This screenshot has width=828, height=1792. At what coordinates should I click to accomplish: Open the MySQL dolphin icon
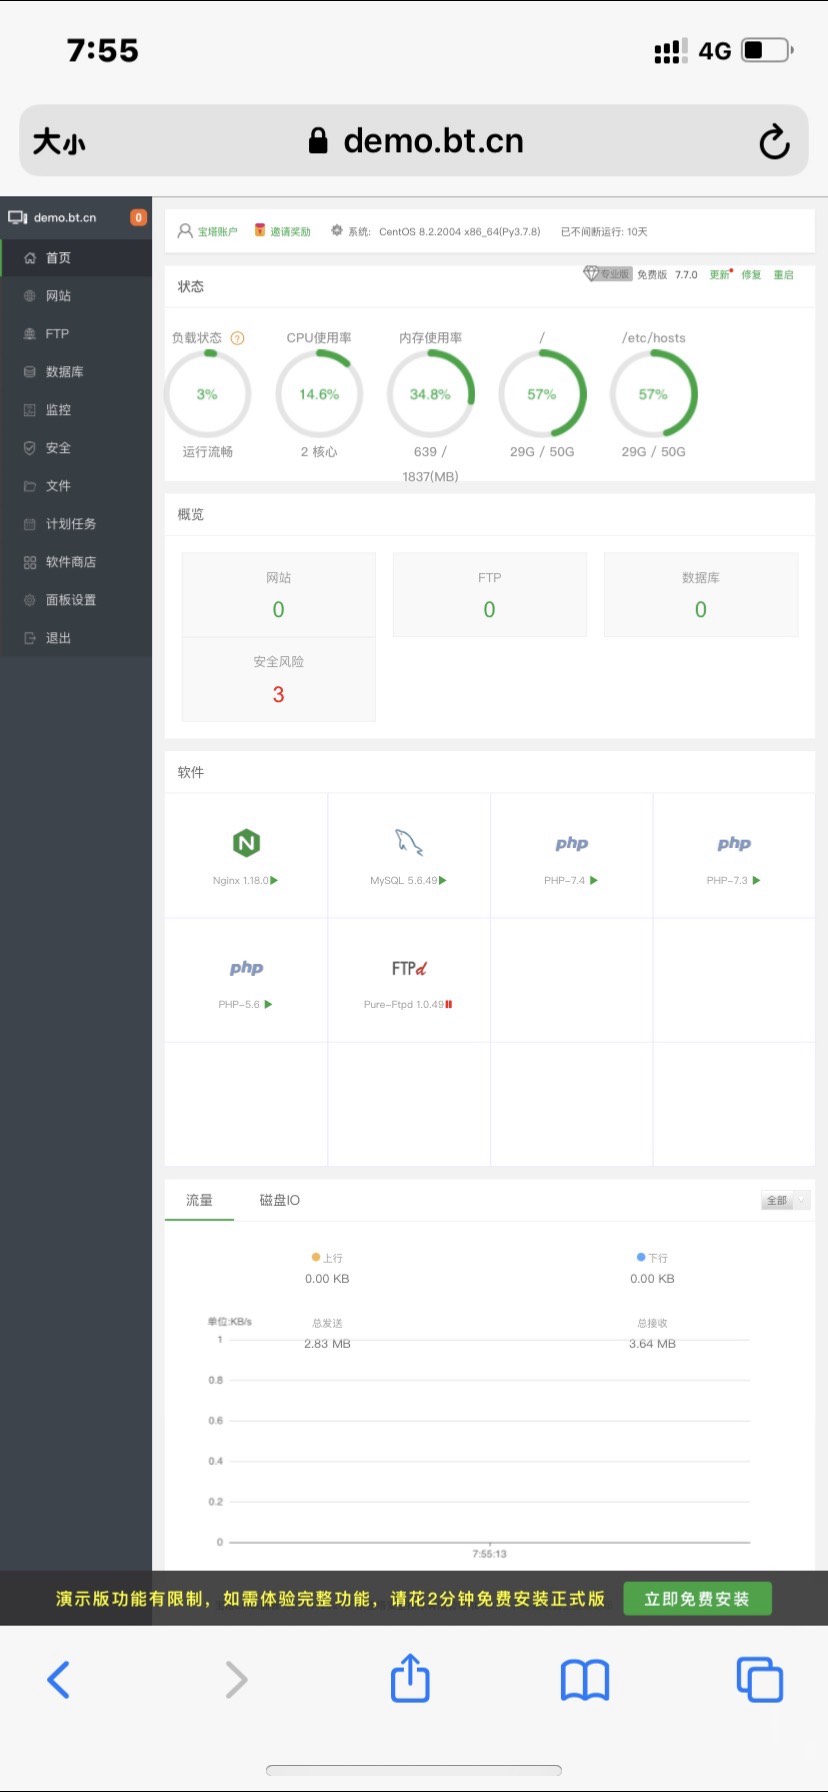(408, 843)
